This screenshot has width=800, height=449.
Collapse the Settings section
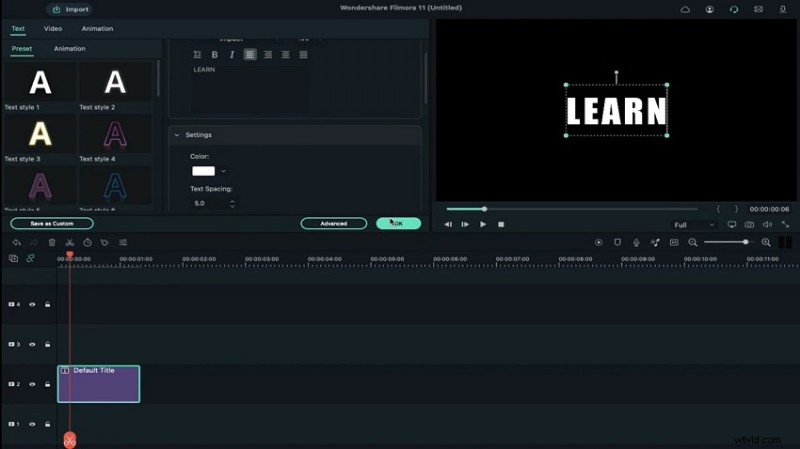tap(177, 135)
